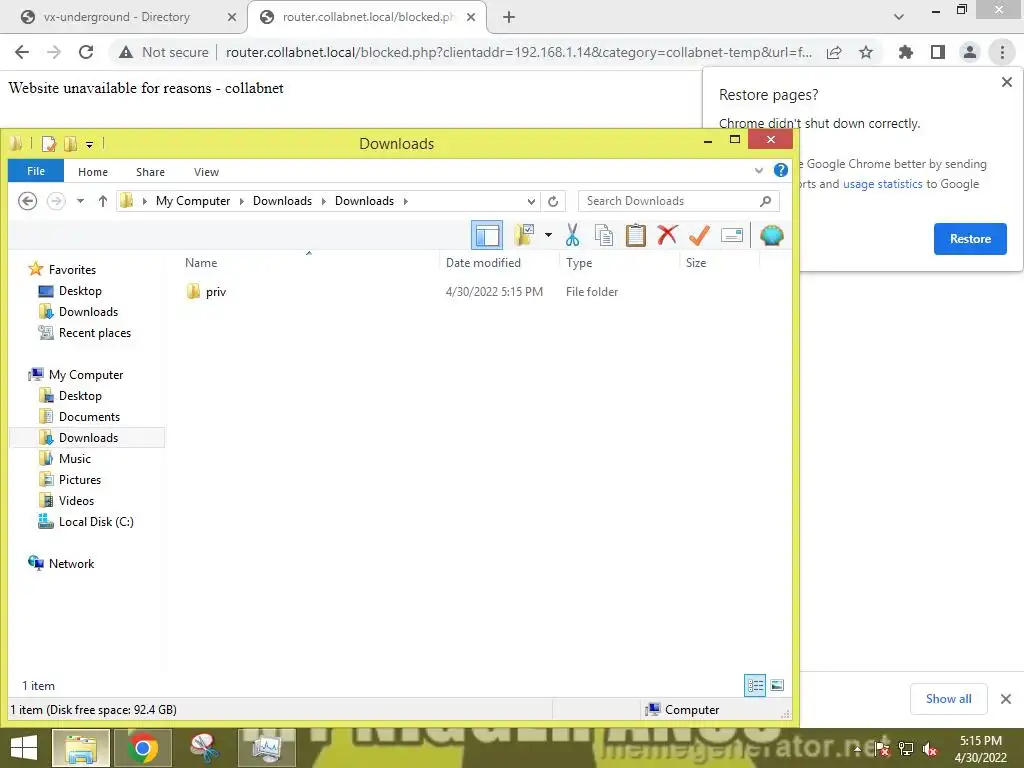The height and width of the screenshot is (768, 1024).
Task: Expand the arrow after My Computer breadcrumb
Action: [x=242, y=201]
